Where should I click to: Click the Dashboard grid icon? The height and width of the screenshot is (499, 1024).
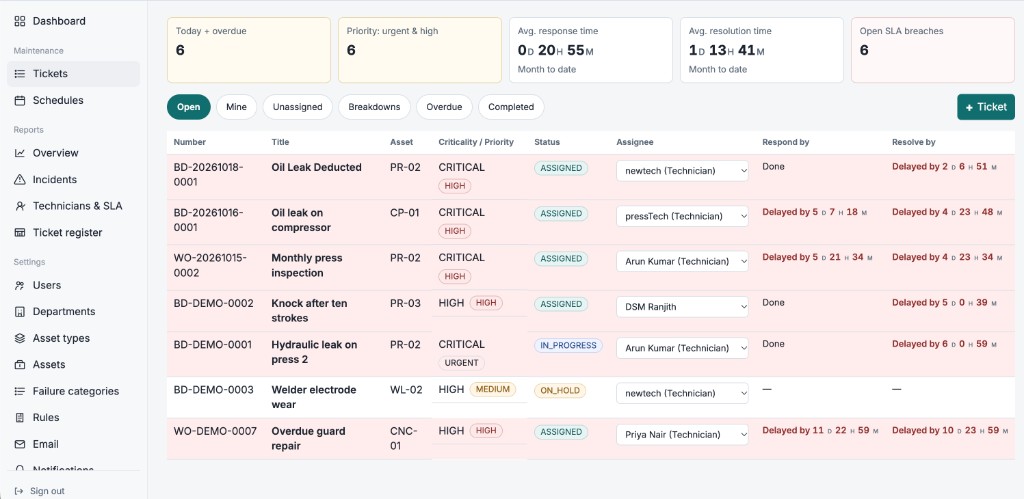tap(20, 21)
